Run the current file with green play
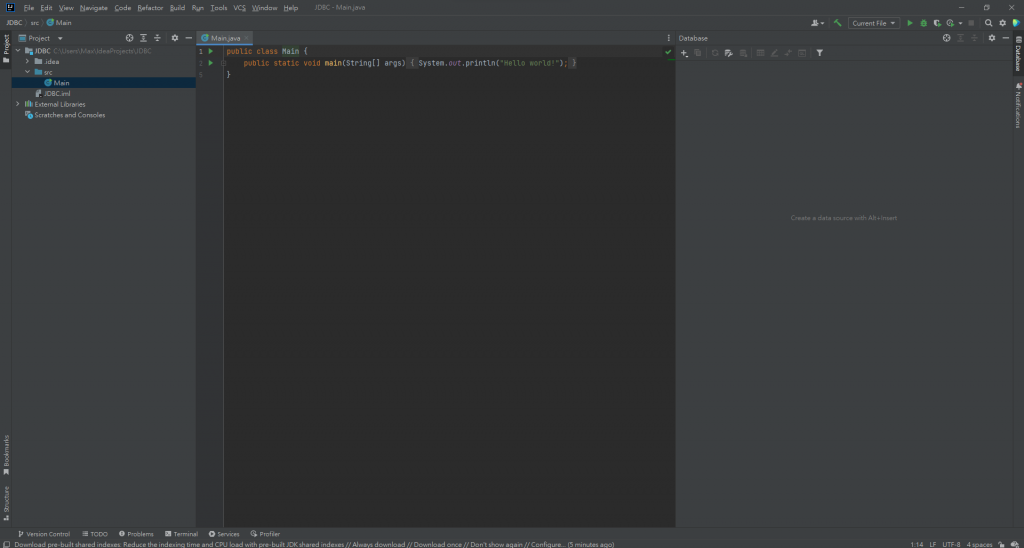 click(x=910, y=23)
